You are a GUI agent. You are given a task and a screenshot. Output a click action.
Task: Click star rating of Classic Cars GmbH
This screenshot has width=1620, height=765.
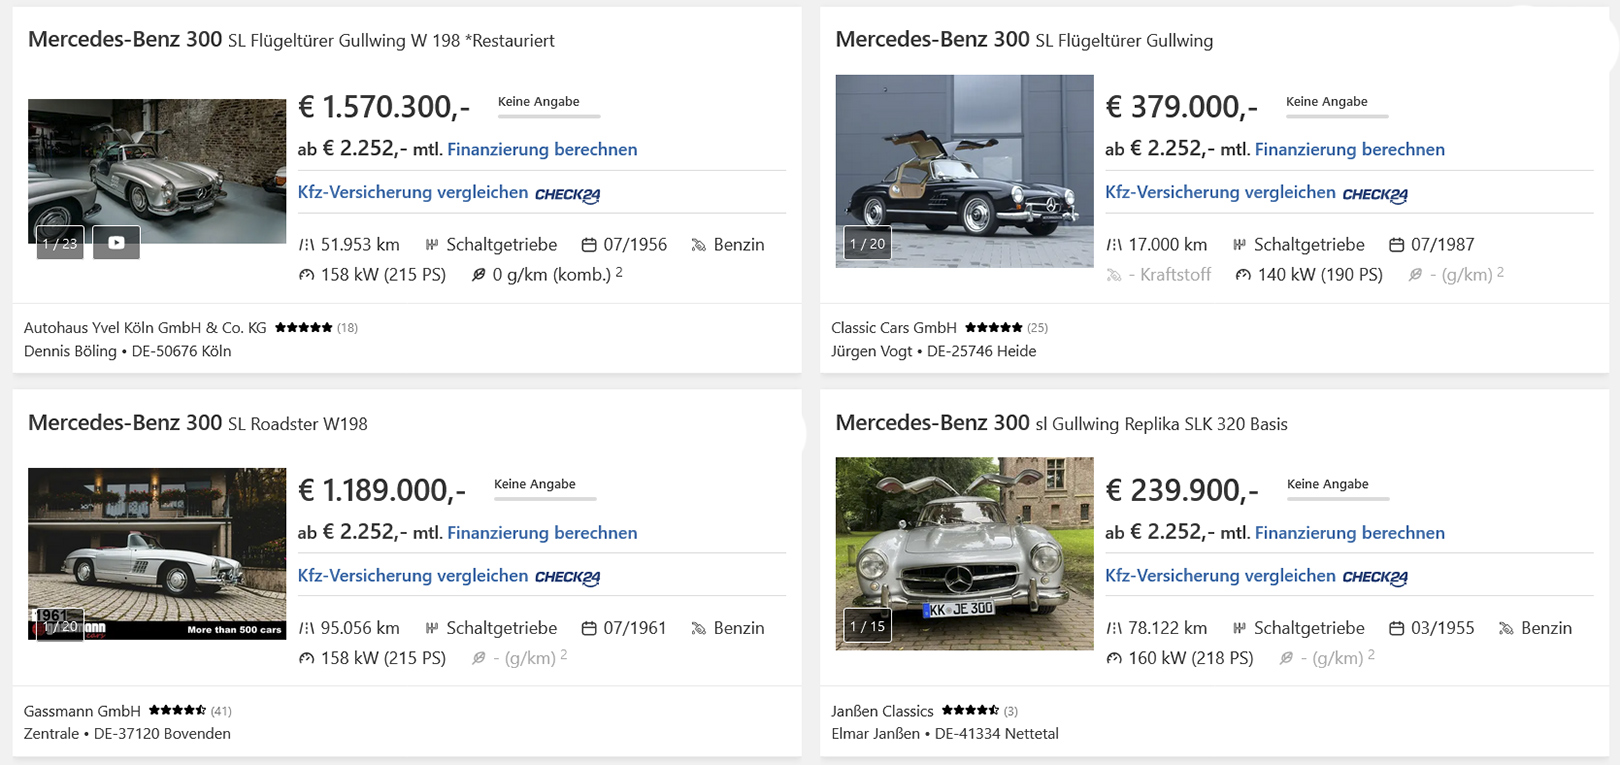click(x=993, y=328)
